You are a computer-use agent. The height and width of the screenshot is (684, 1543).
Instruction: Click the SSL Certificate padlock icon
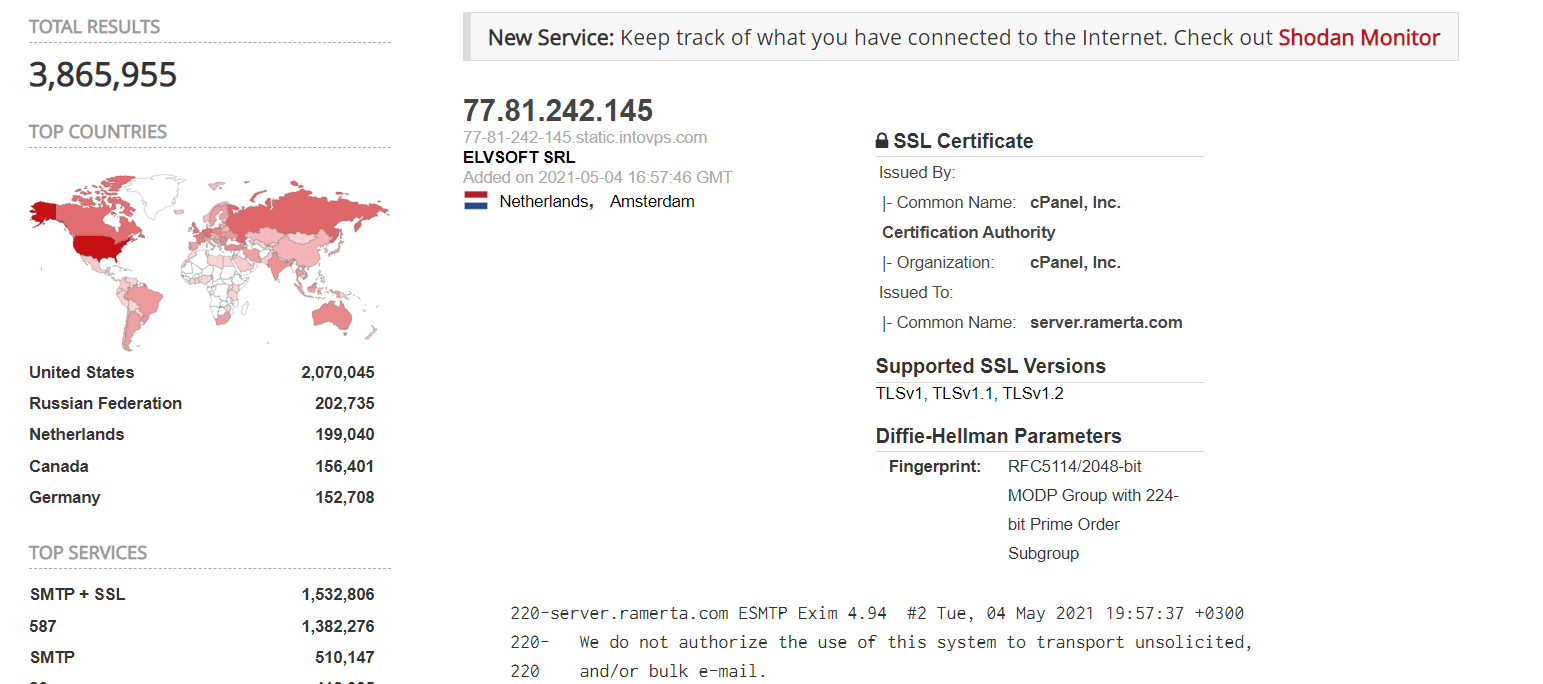click(x=882, y=141)
